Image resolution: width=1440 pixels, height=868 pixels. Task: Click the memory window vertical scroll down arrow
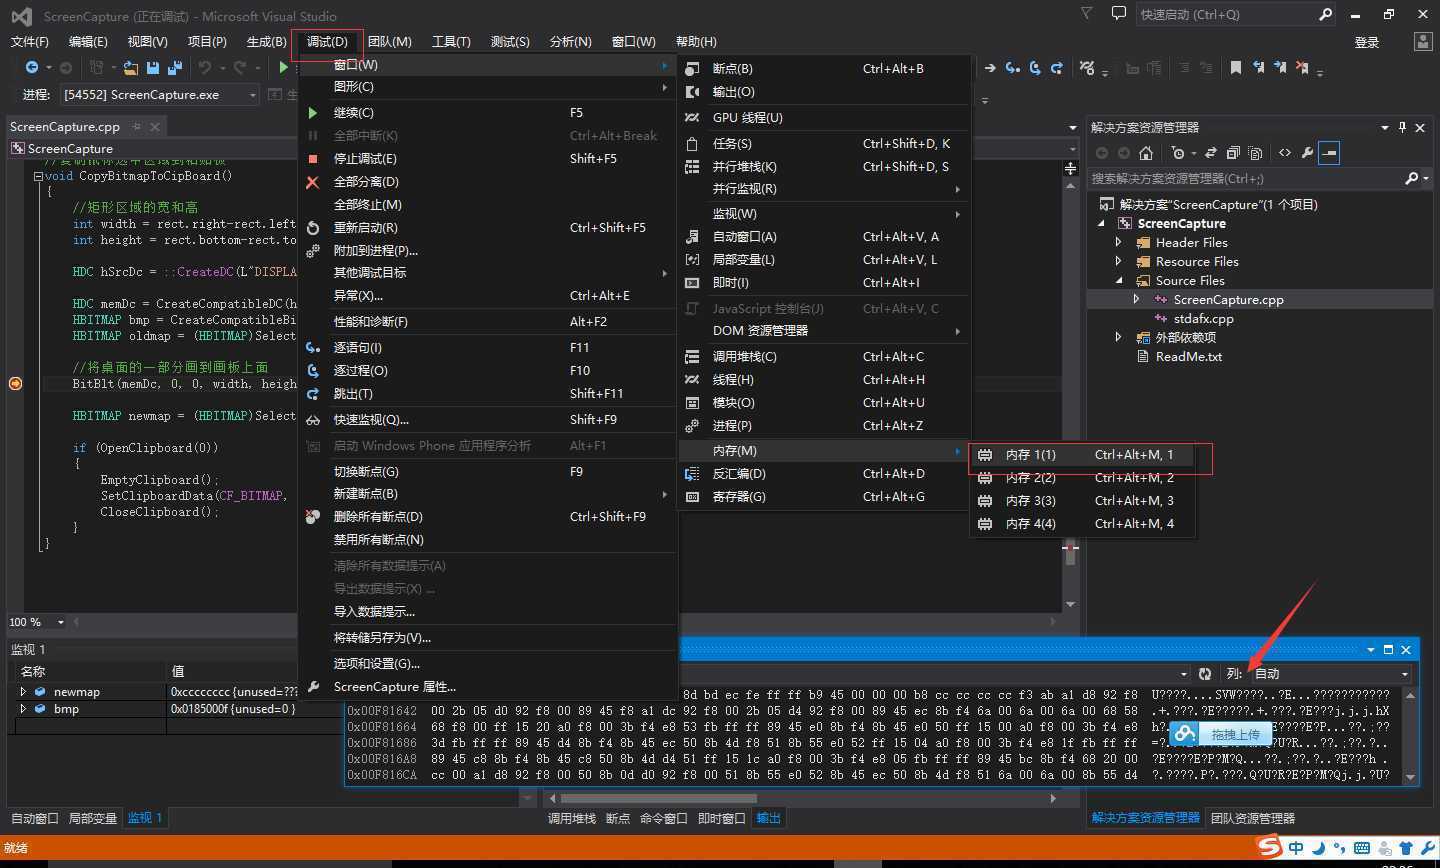(1411, 777)
